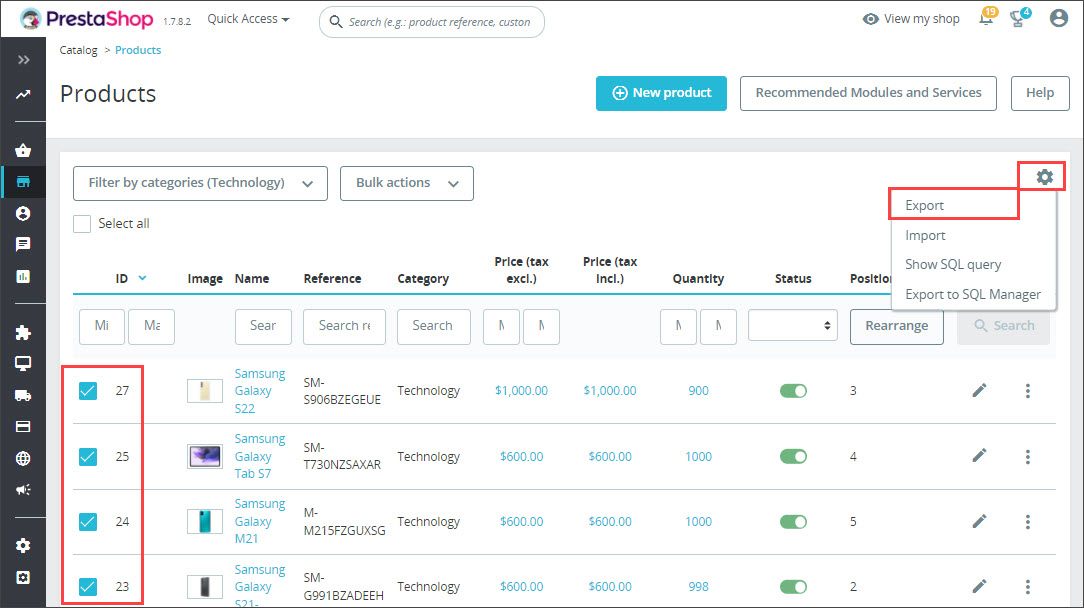The width and height of the screenshot is (1084, 608).
Task: Open more actions menu for Samsung Galaxy S22
Action: (x=1028, y=391)
